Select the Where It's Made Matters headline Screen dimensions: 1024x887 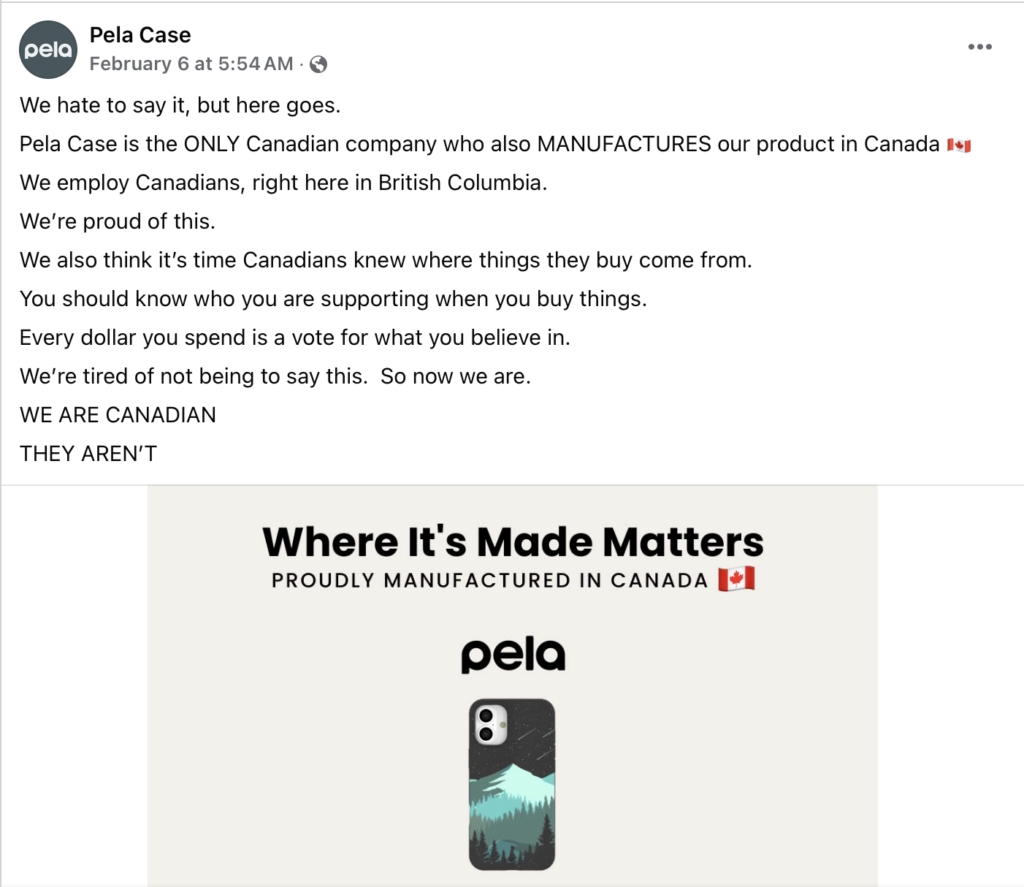(x=513, y=541)
